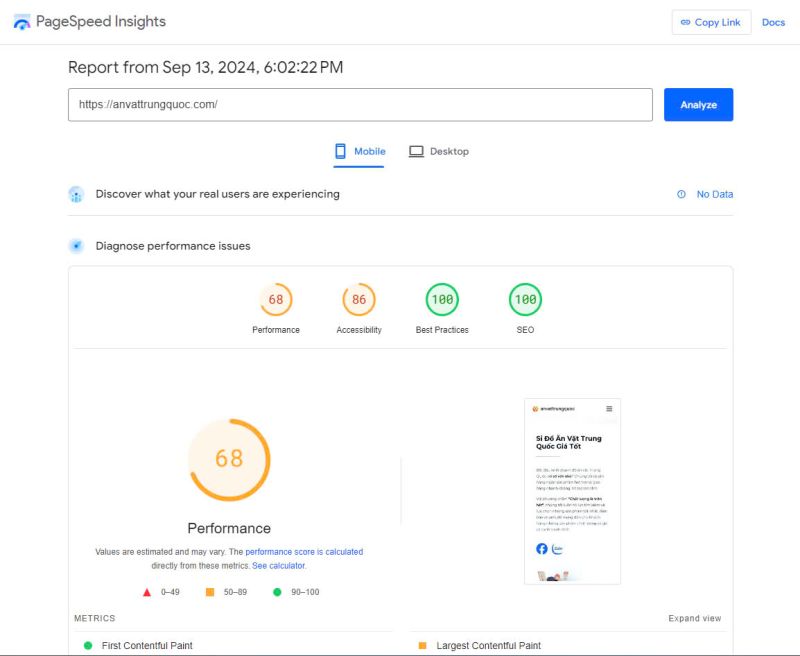Expand the metrics view
The height and width of the screenshot is (656, 800).
[x=694, y=618]
